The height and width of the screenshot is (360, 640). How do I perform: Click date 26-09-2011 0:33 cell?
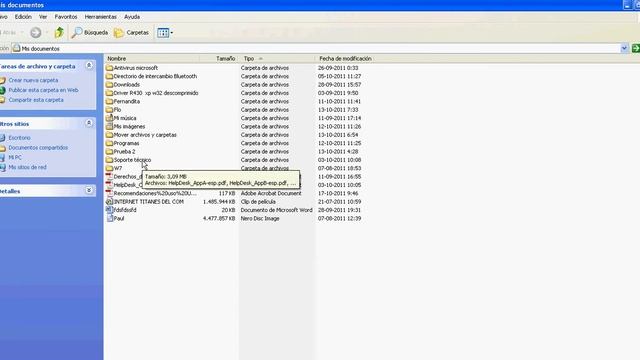tap(338, 68)
